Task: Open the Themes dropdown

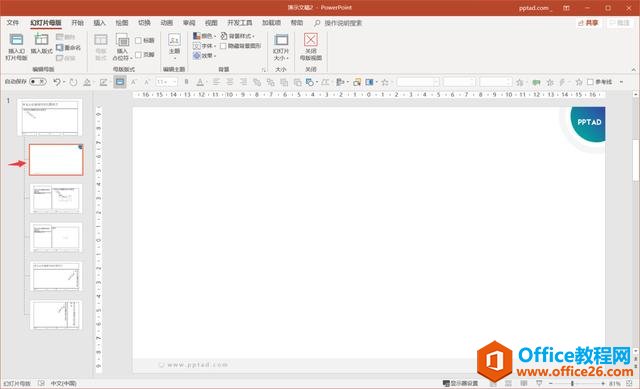Action: click(174, 46)
